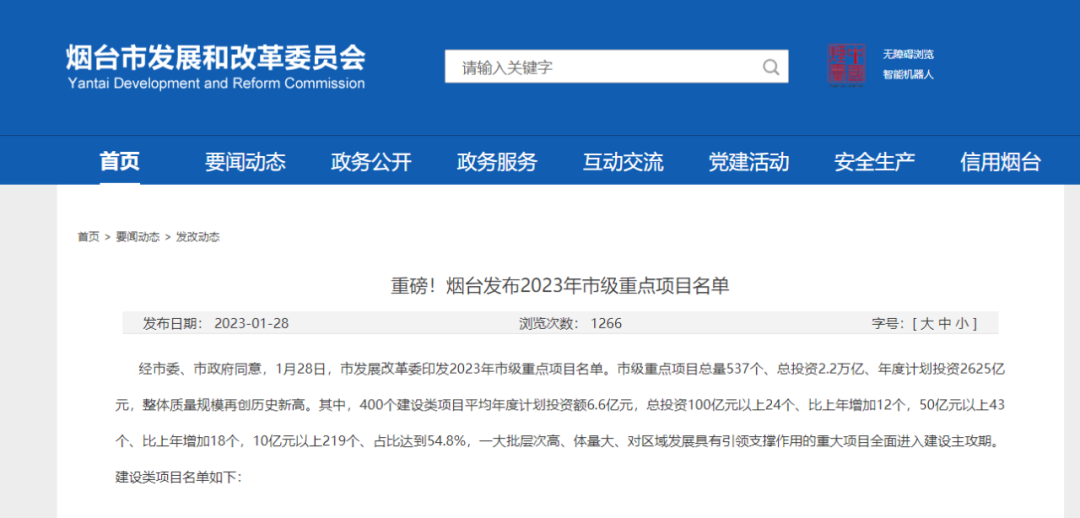
Task: Set font size to small (小)
Action: [960, 323]
